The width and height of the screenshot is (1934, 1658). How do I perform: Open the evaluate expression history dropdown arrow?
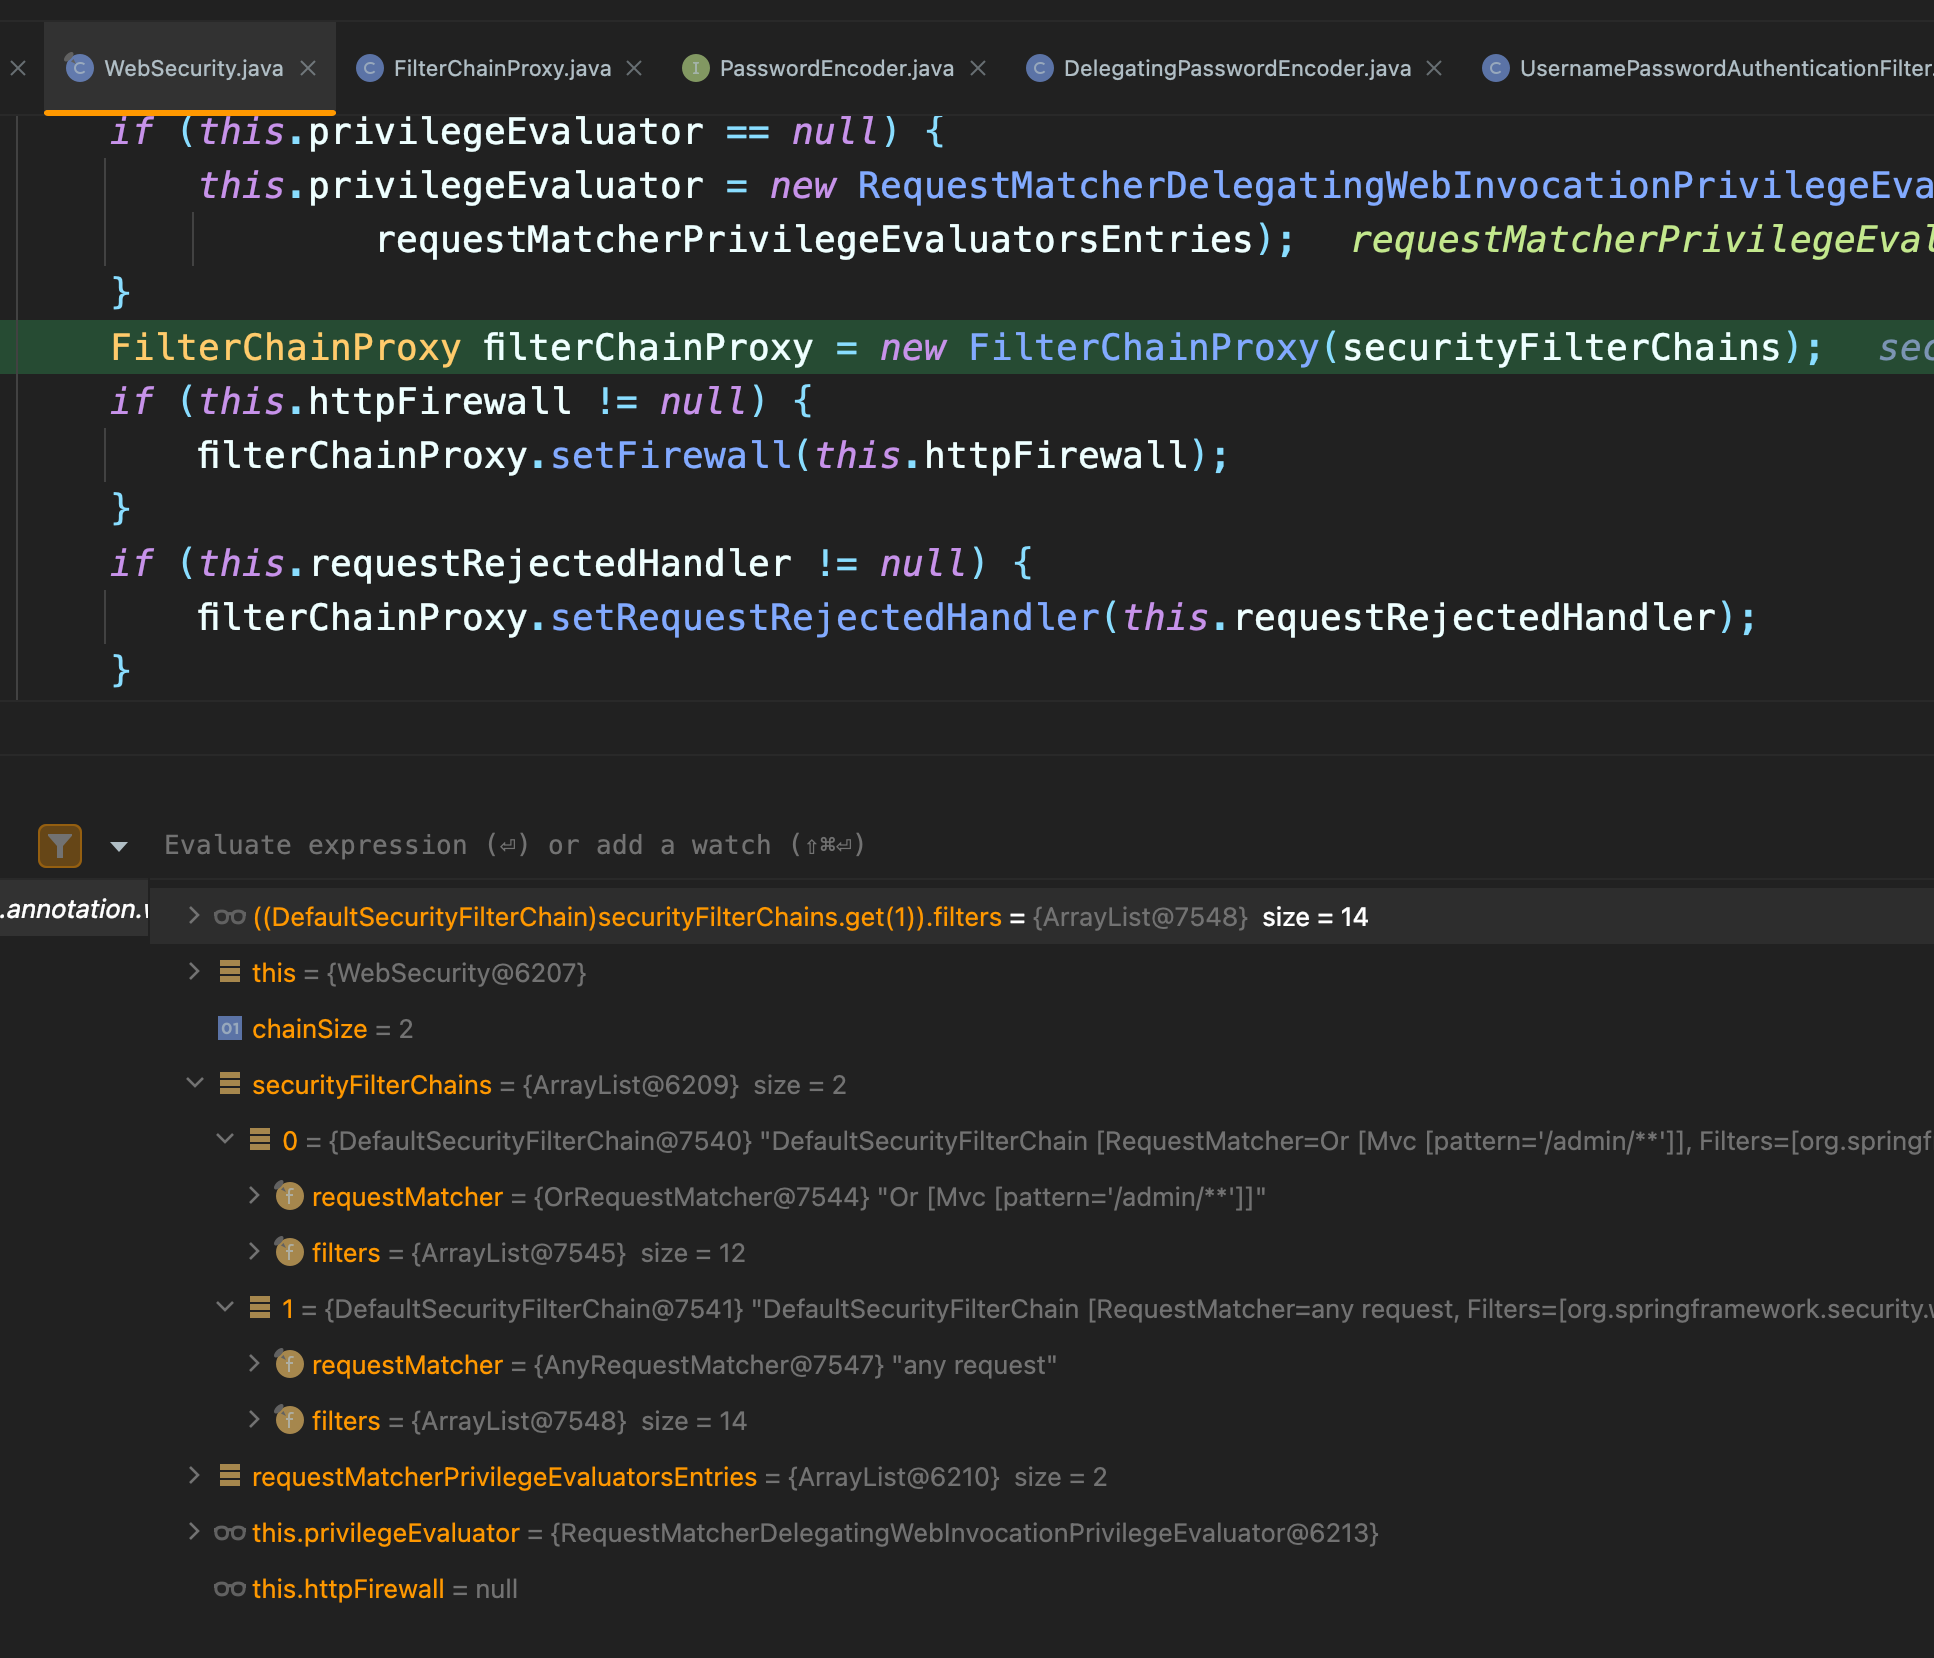119,846
